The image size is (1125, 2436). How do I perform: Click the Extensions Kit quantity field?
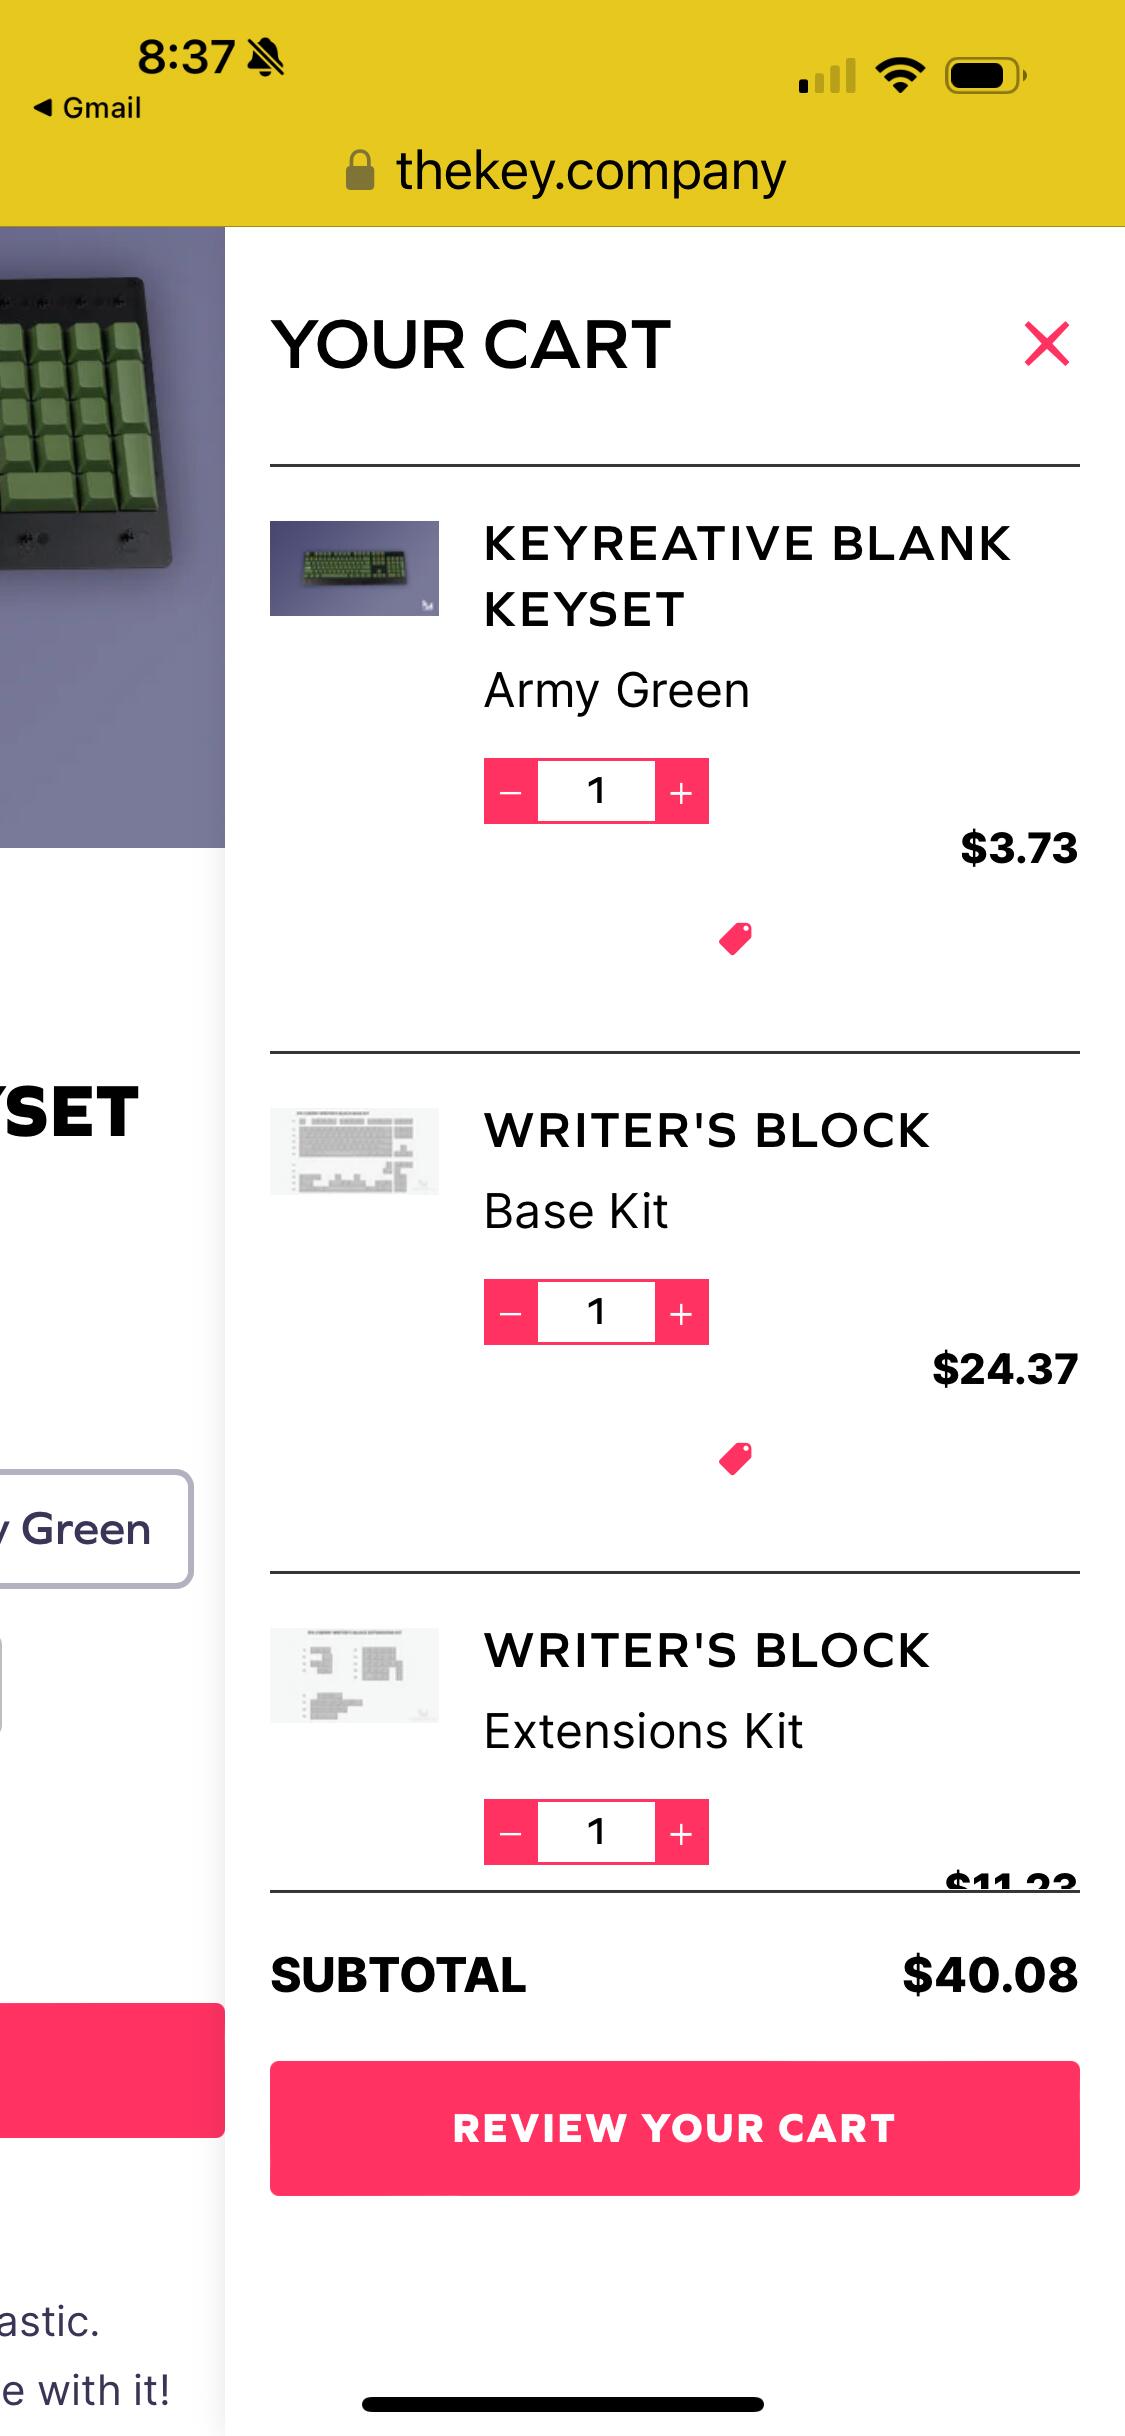click(x=596, y=1832)
